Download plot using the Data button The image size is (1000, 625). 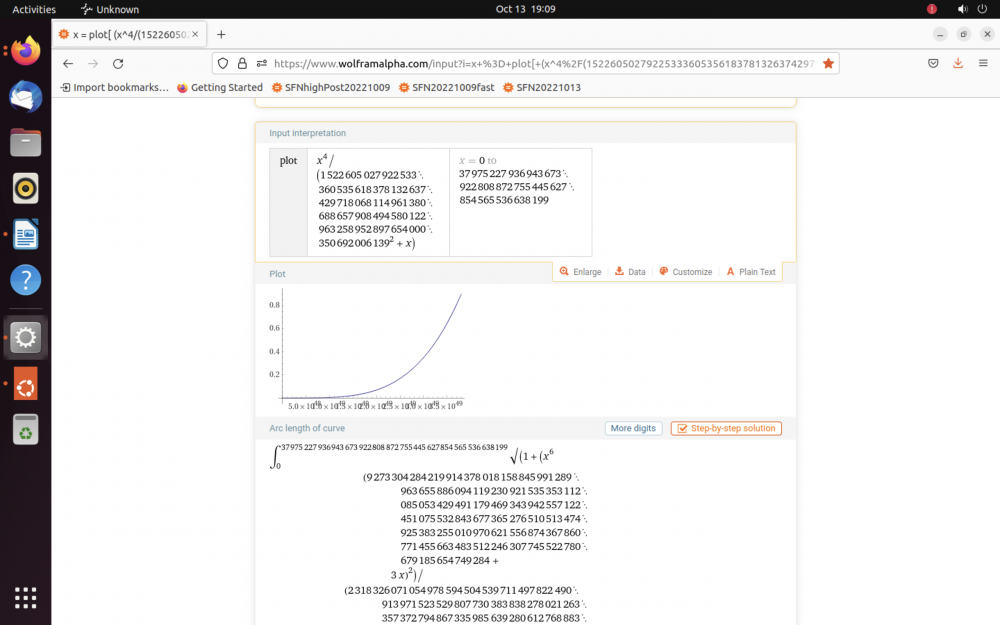(x=630, y=272)
